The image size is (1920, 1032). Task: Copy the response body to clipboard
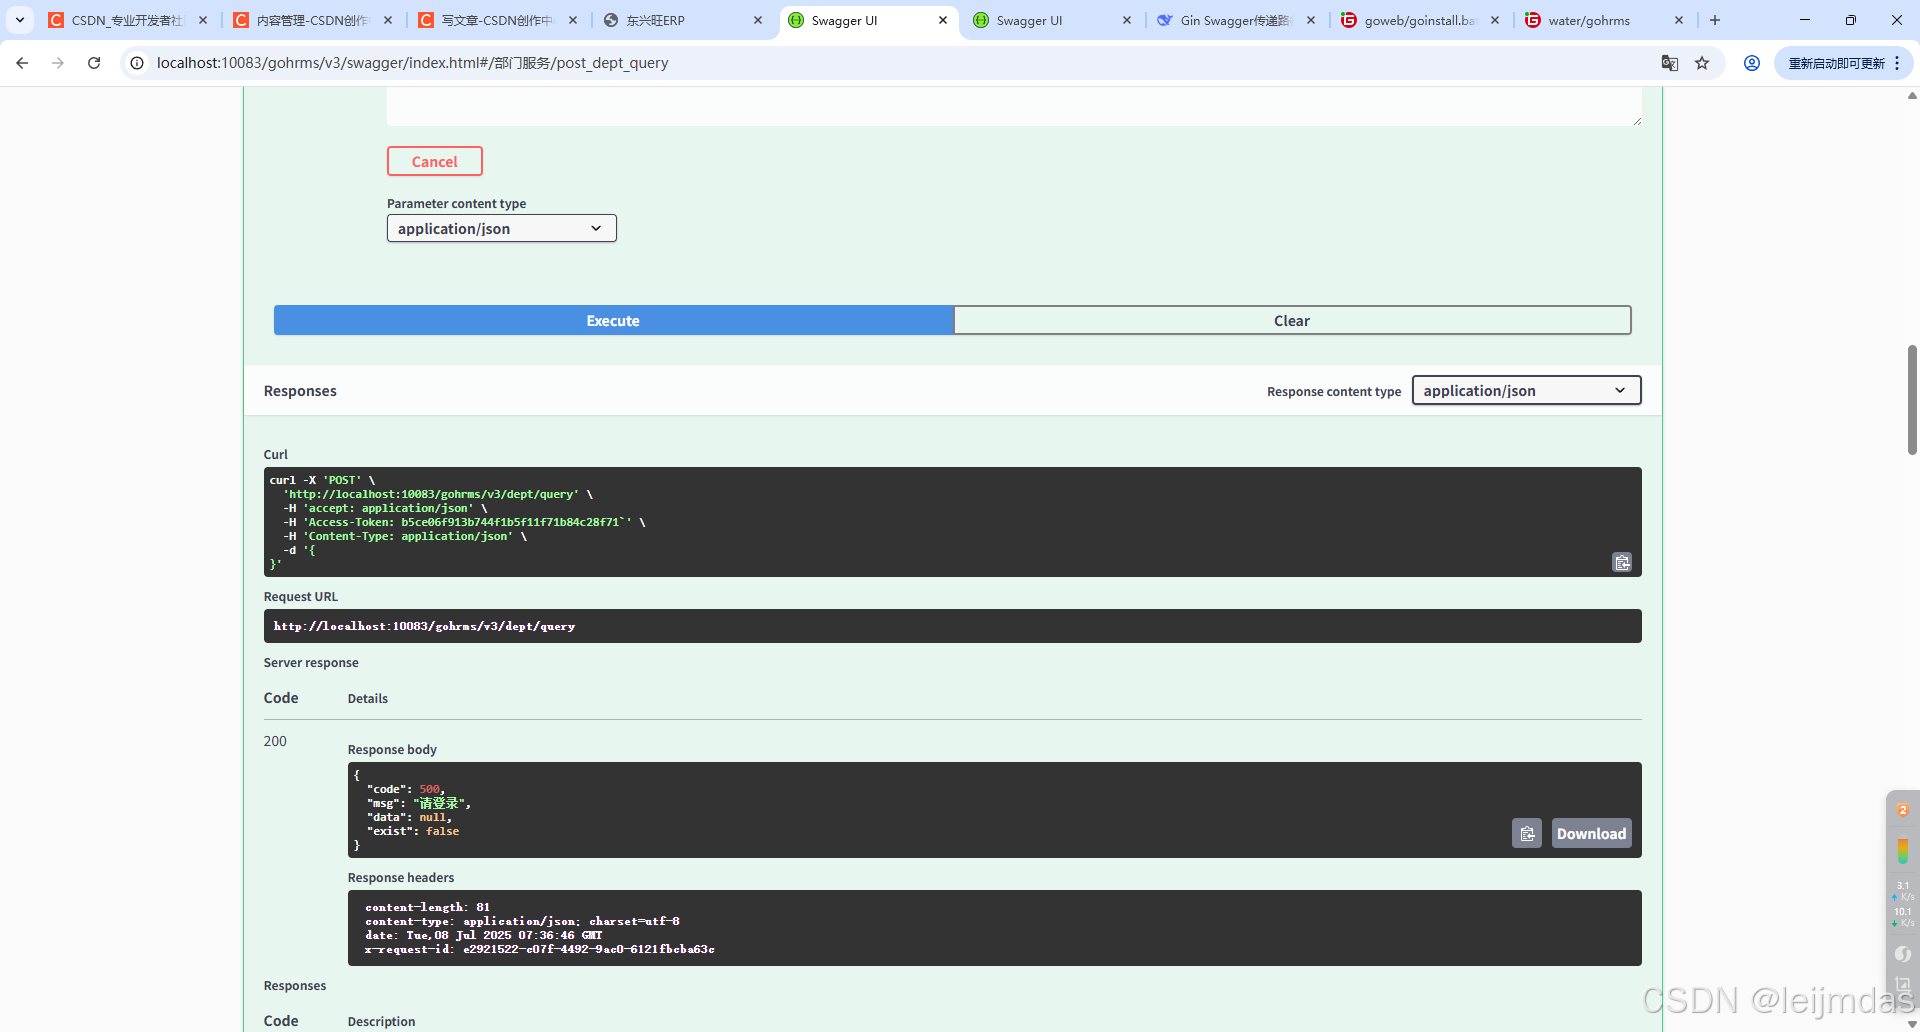(x=1527, y=833)
